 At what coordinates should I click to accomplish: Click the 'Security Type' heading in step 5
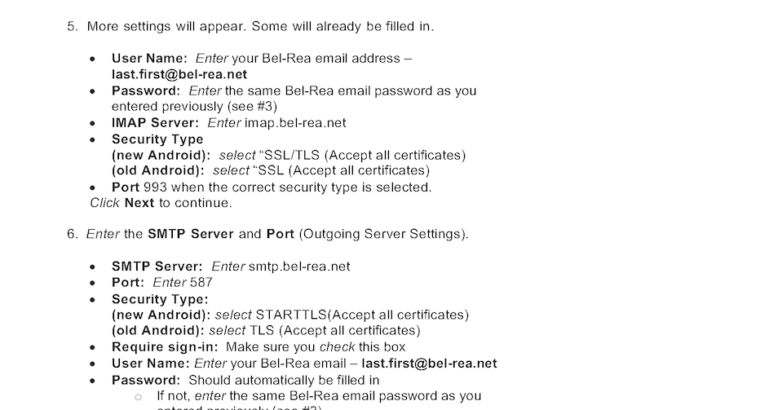[x=157, y=139]
